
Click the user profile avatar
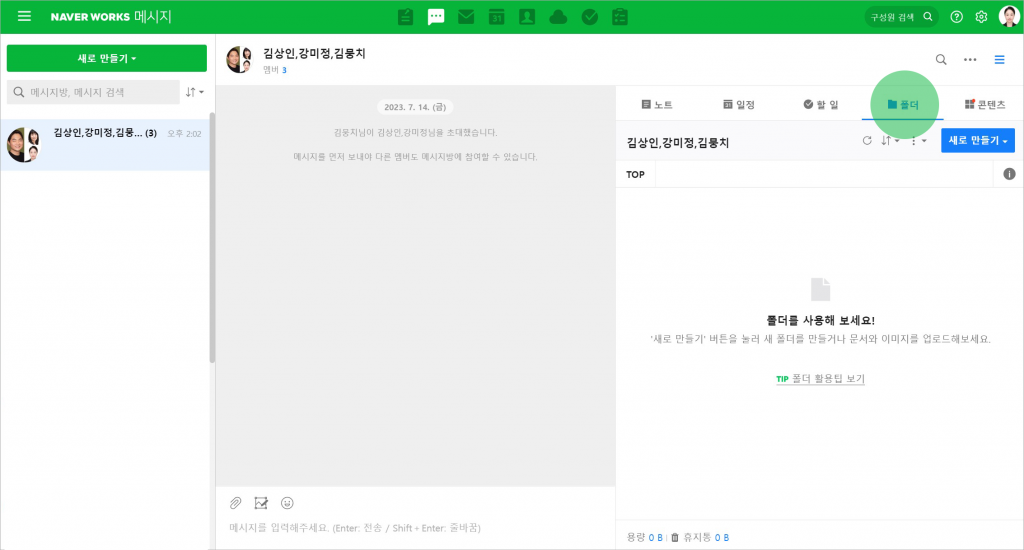click(1009, 16)
